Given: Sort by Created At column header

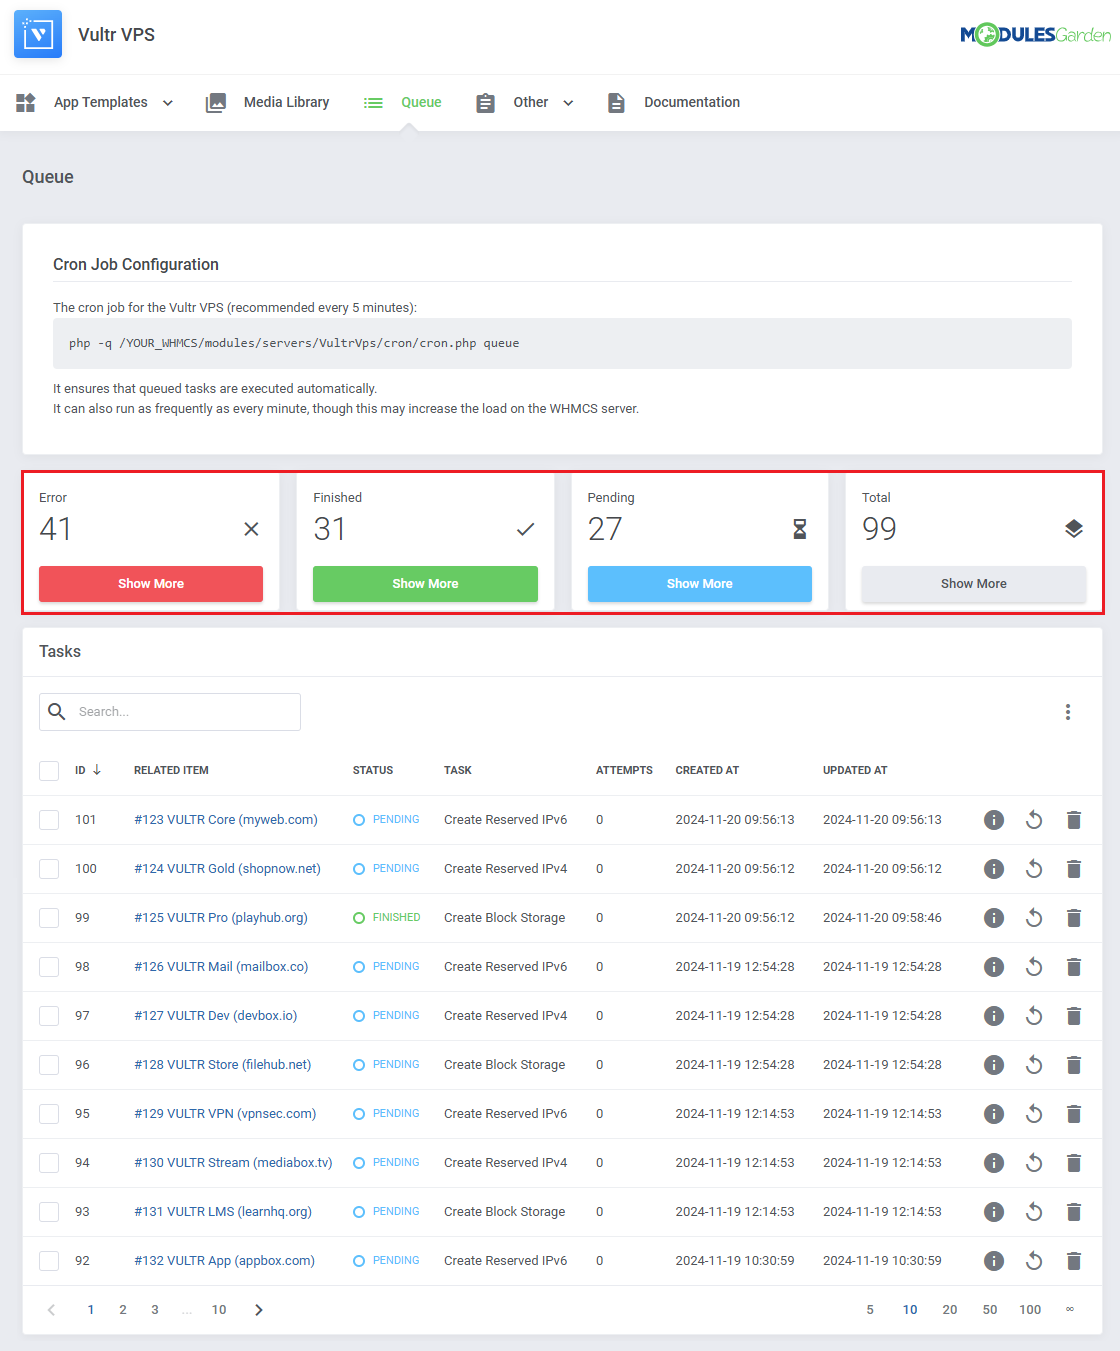Looking at the screenshot, I should pos(707,770).
